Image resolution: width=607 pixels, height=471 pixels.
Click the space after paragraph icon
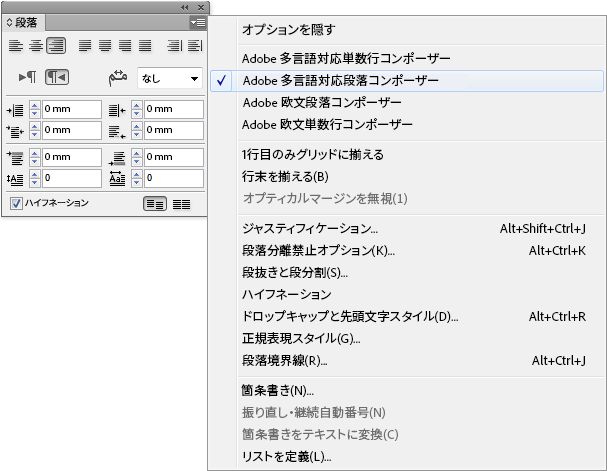pyautogui.click(x=117, y=158)
